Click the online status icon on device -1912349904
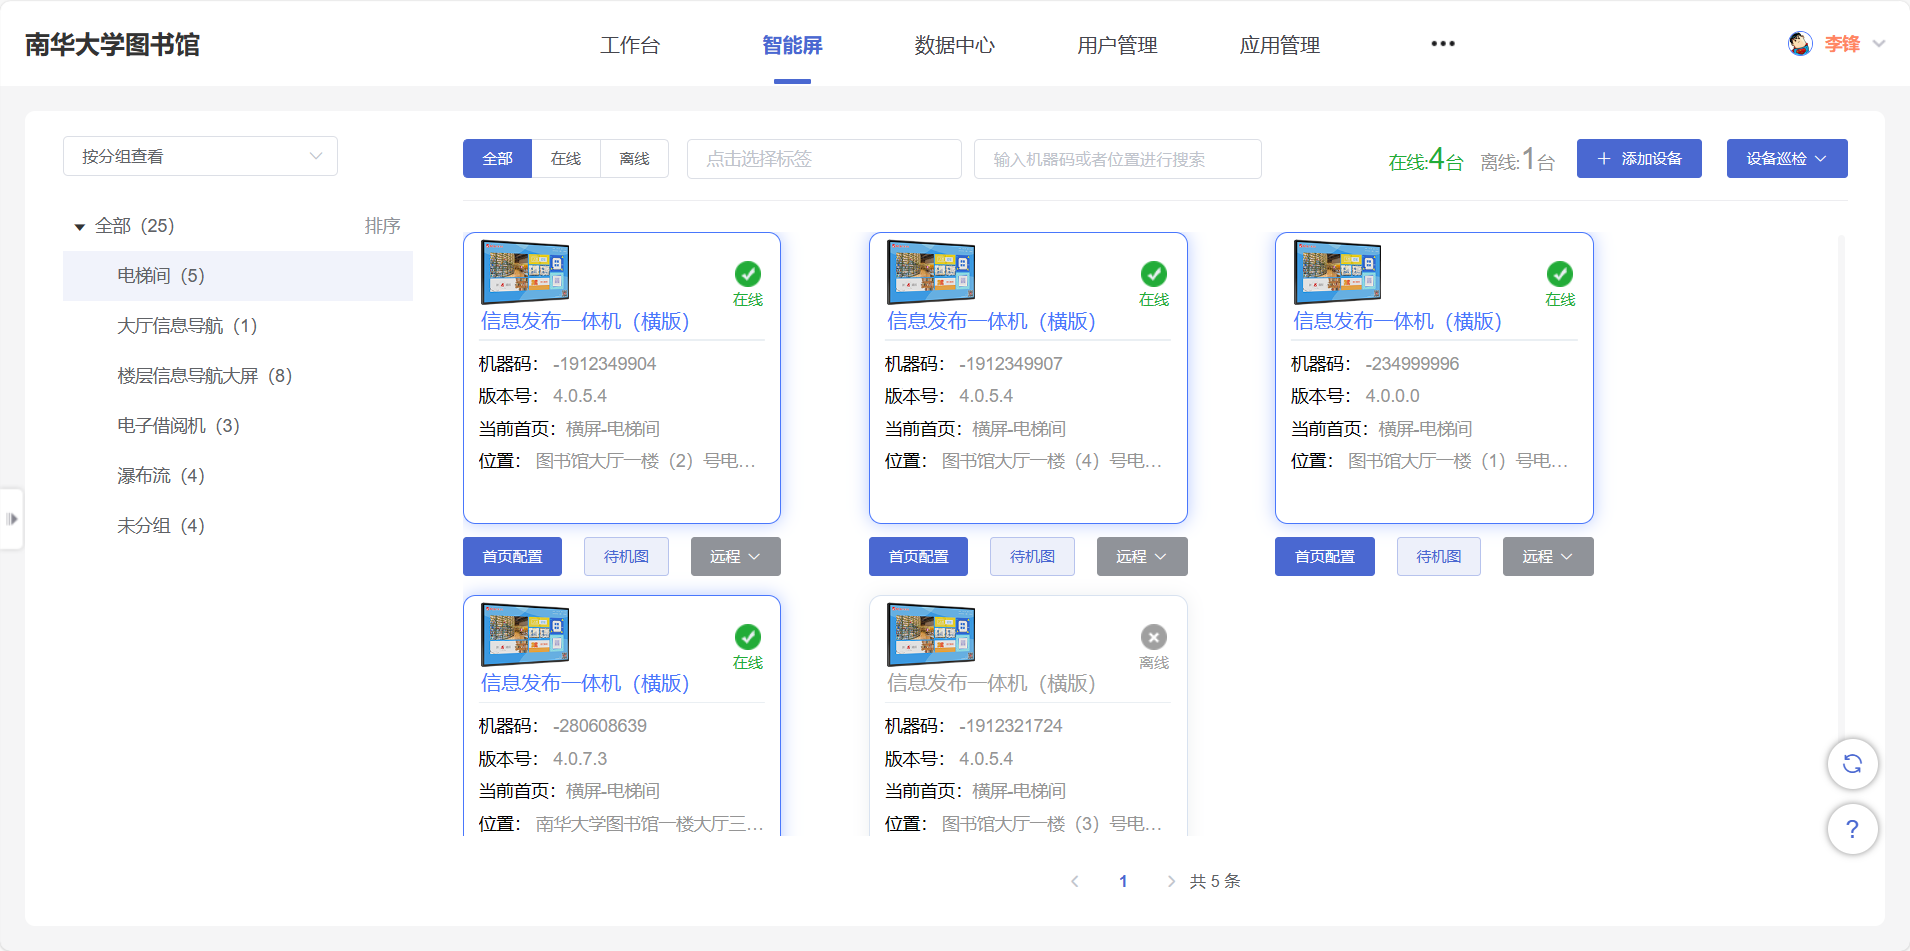1910x951 pixels. point(747,274)
